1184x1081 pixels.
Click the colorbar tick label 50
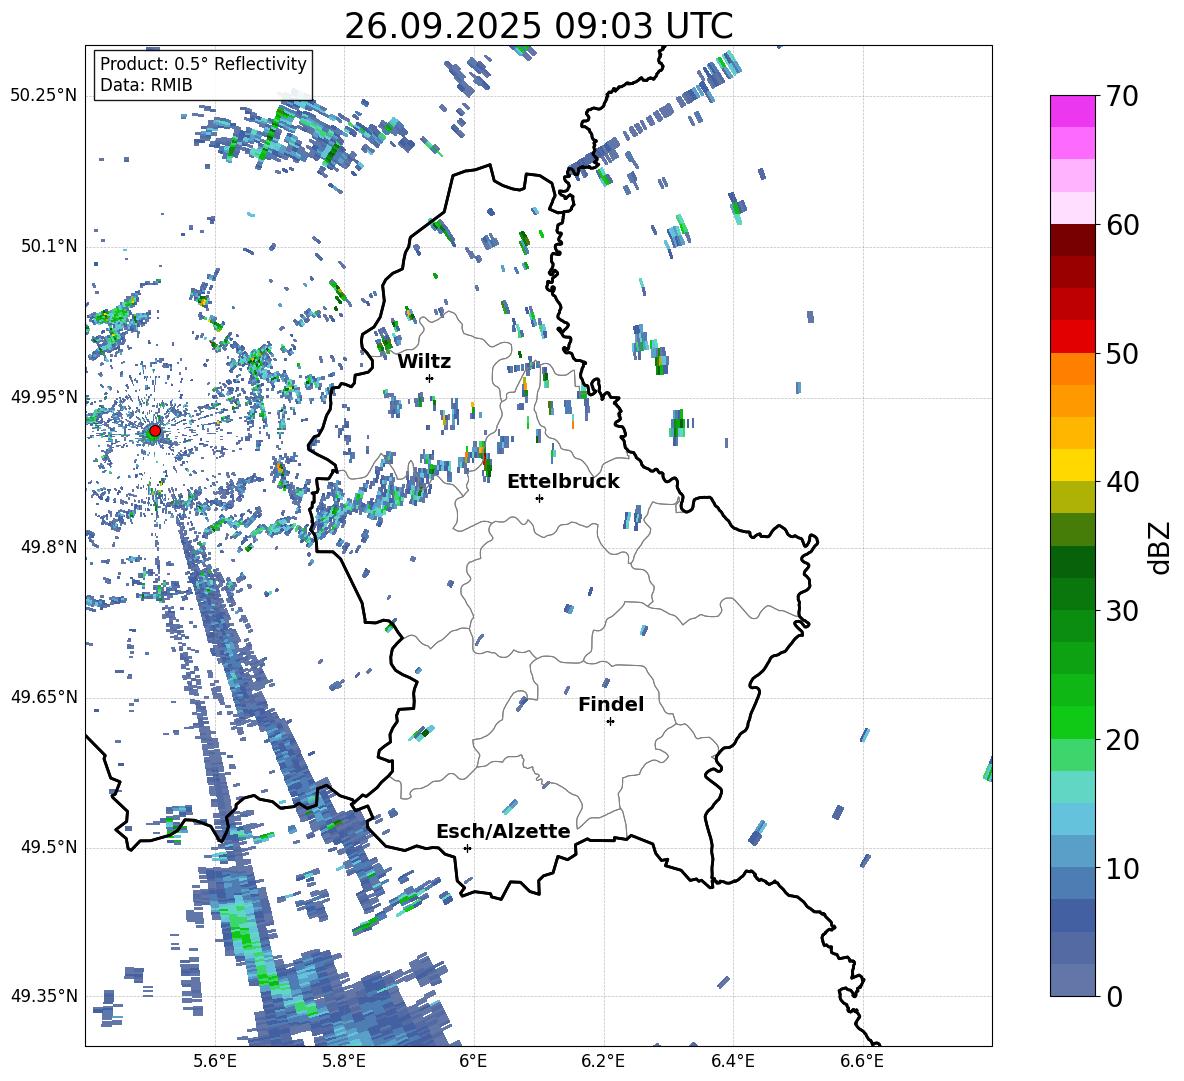(x=1122, y=353)
